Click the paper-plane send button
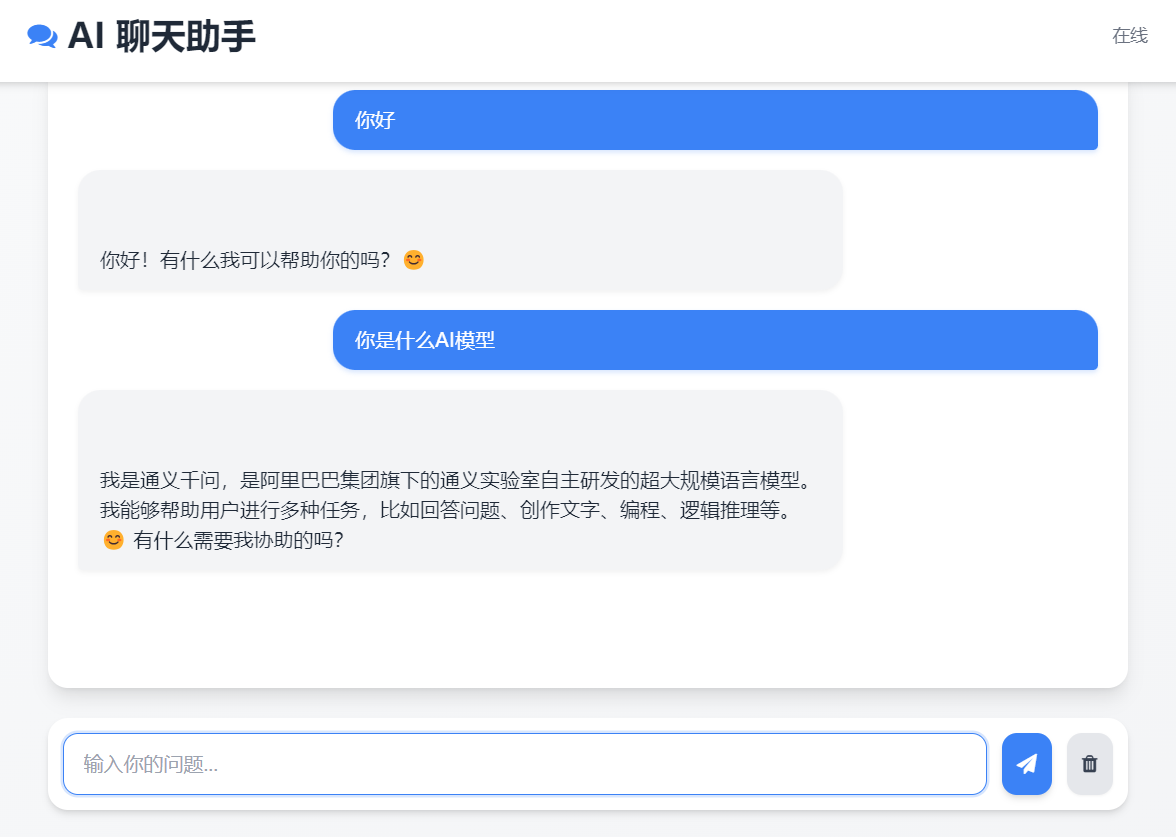 (1027, 764)
